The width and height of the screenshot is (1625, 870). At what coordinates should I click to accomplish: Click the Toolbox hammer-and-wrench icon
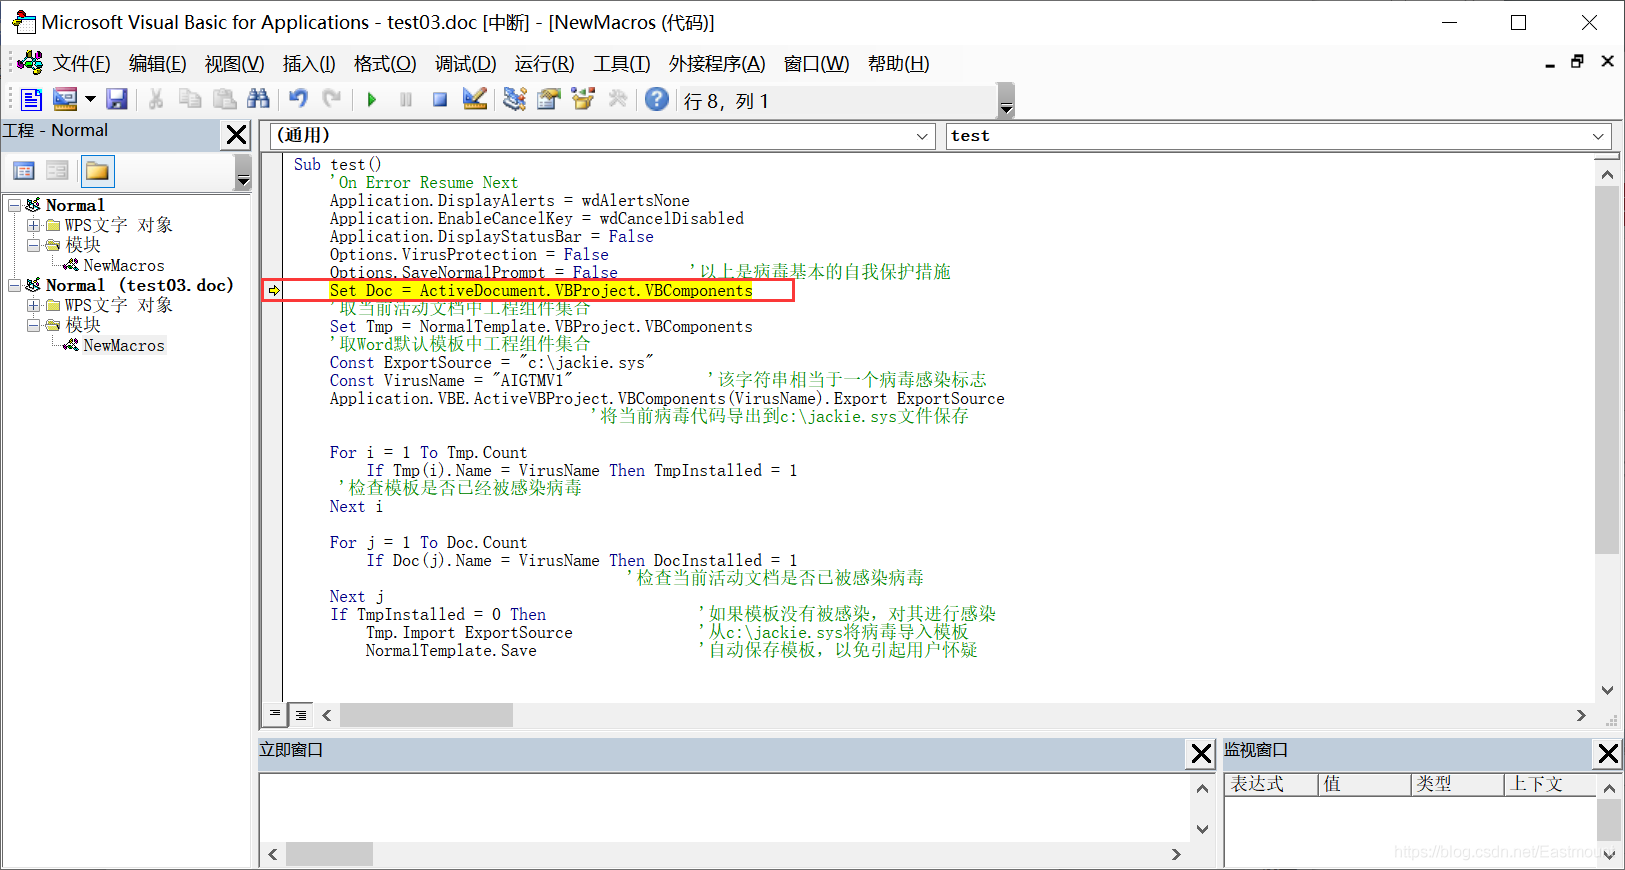coord(618,99)
